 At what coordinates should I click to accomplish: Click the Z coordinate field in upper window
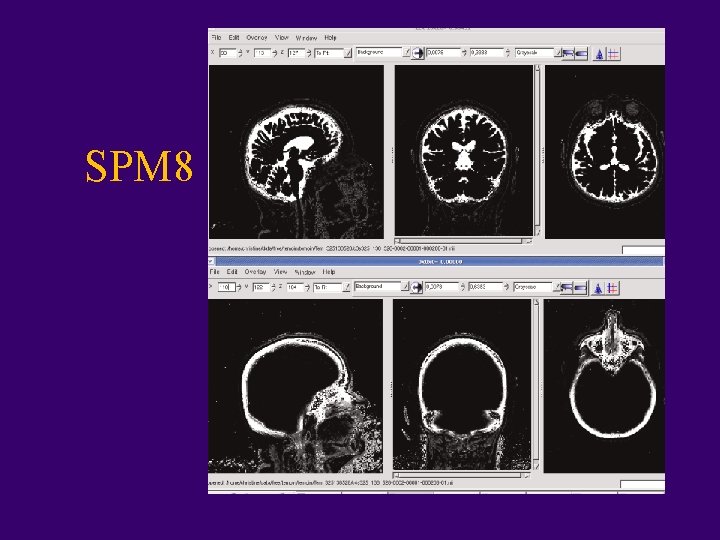(x=296, y=53)
